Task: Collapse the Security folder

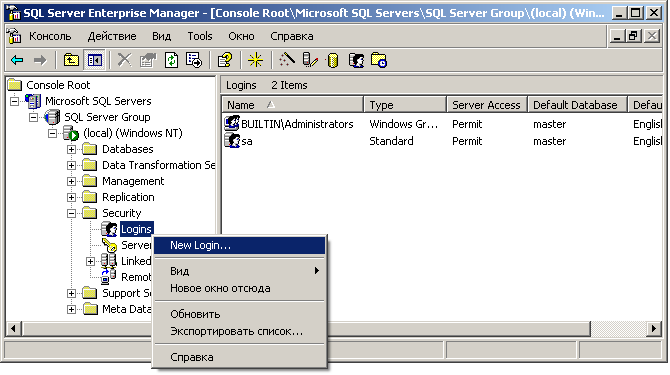Action: tap(71, 214)
